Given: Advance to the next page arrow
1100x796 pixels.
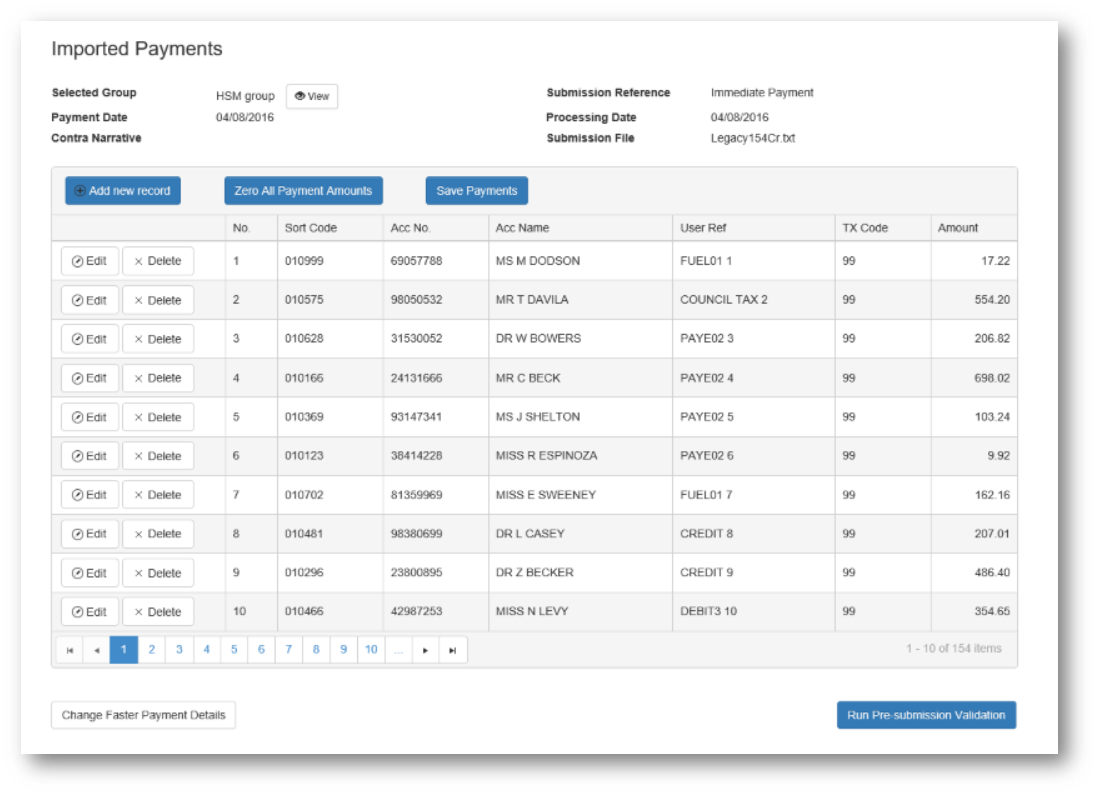Looking at the screenshot, I should 425,650.
